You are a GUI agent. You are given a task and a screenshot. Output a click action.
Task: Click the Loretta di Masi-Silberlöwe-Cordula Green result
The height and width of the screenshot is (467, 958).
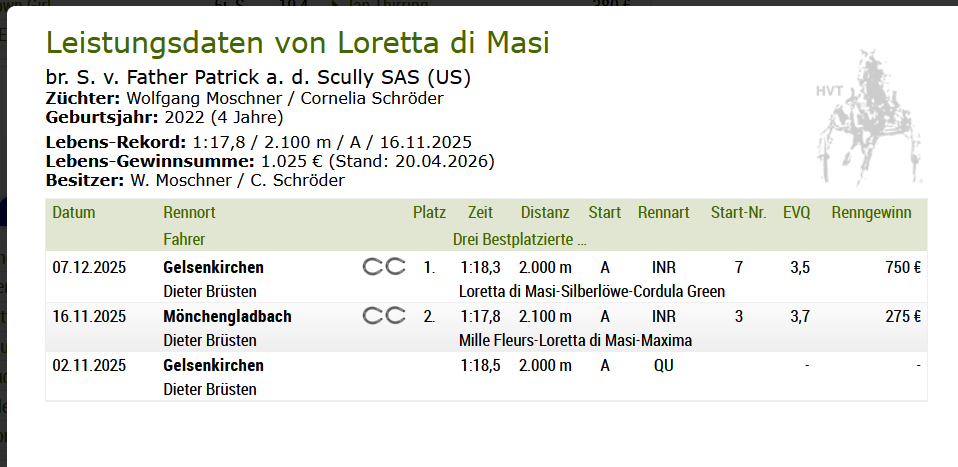point(591,291)
